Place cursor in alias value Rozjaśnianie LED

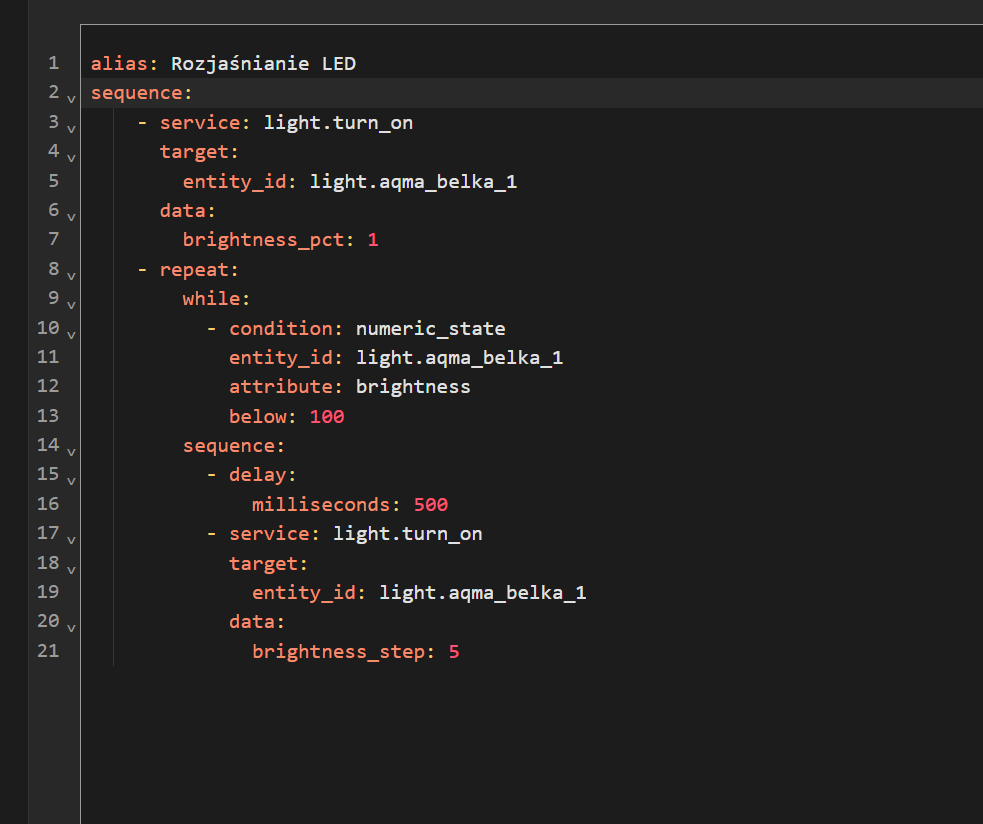[263, 64]
